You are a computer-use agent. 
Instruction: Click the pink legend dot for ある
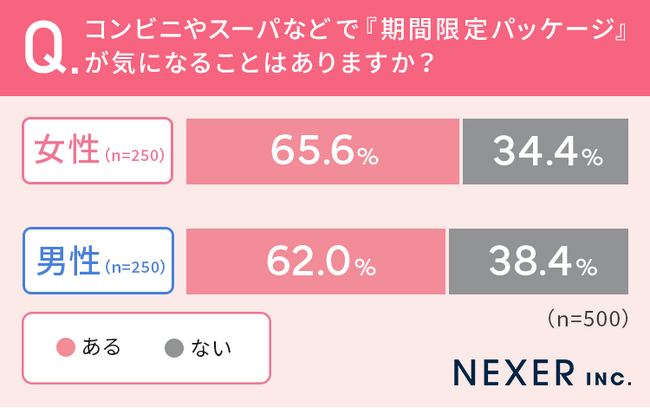65,348
